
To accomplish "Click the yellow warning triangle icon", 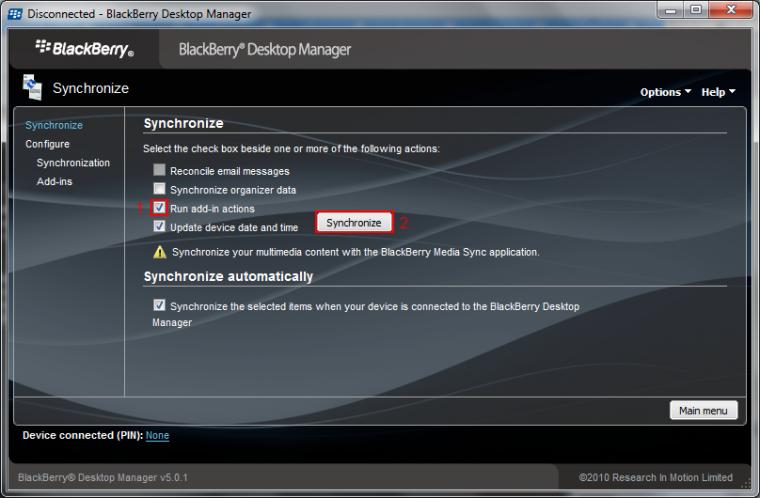I will pyautogui.click(x=159, y=252).
